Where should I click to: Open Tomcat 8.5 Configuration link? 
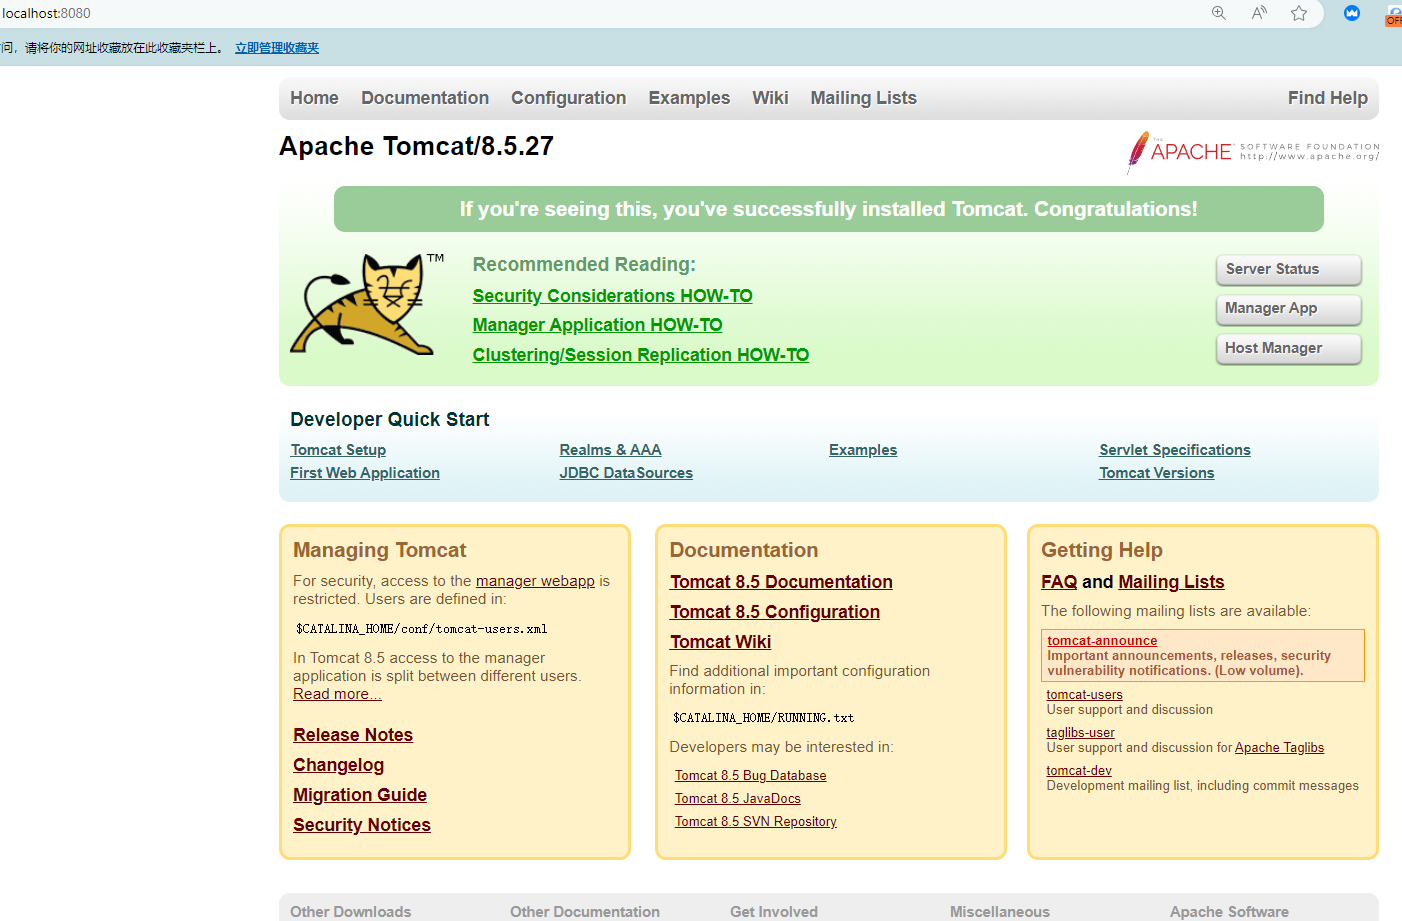pos(775,612)
